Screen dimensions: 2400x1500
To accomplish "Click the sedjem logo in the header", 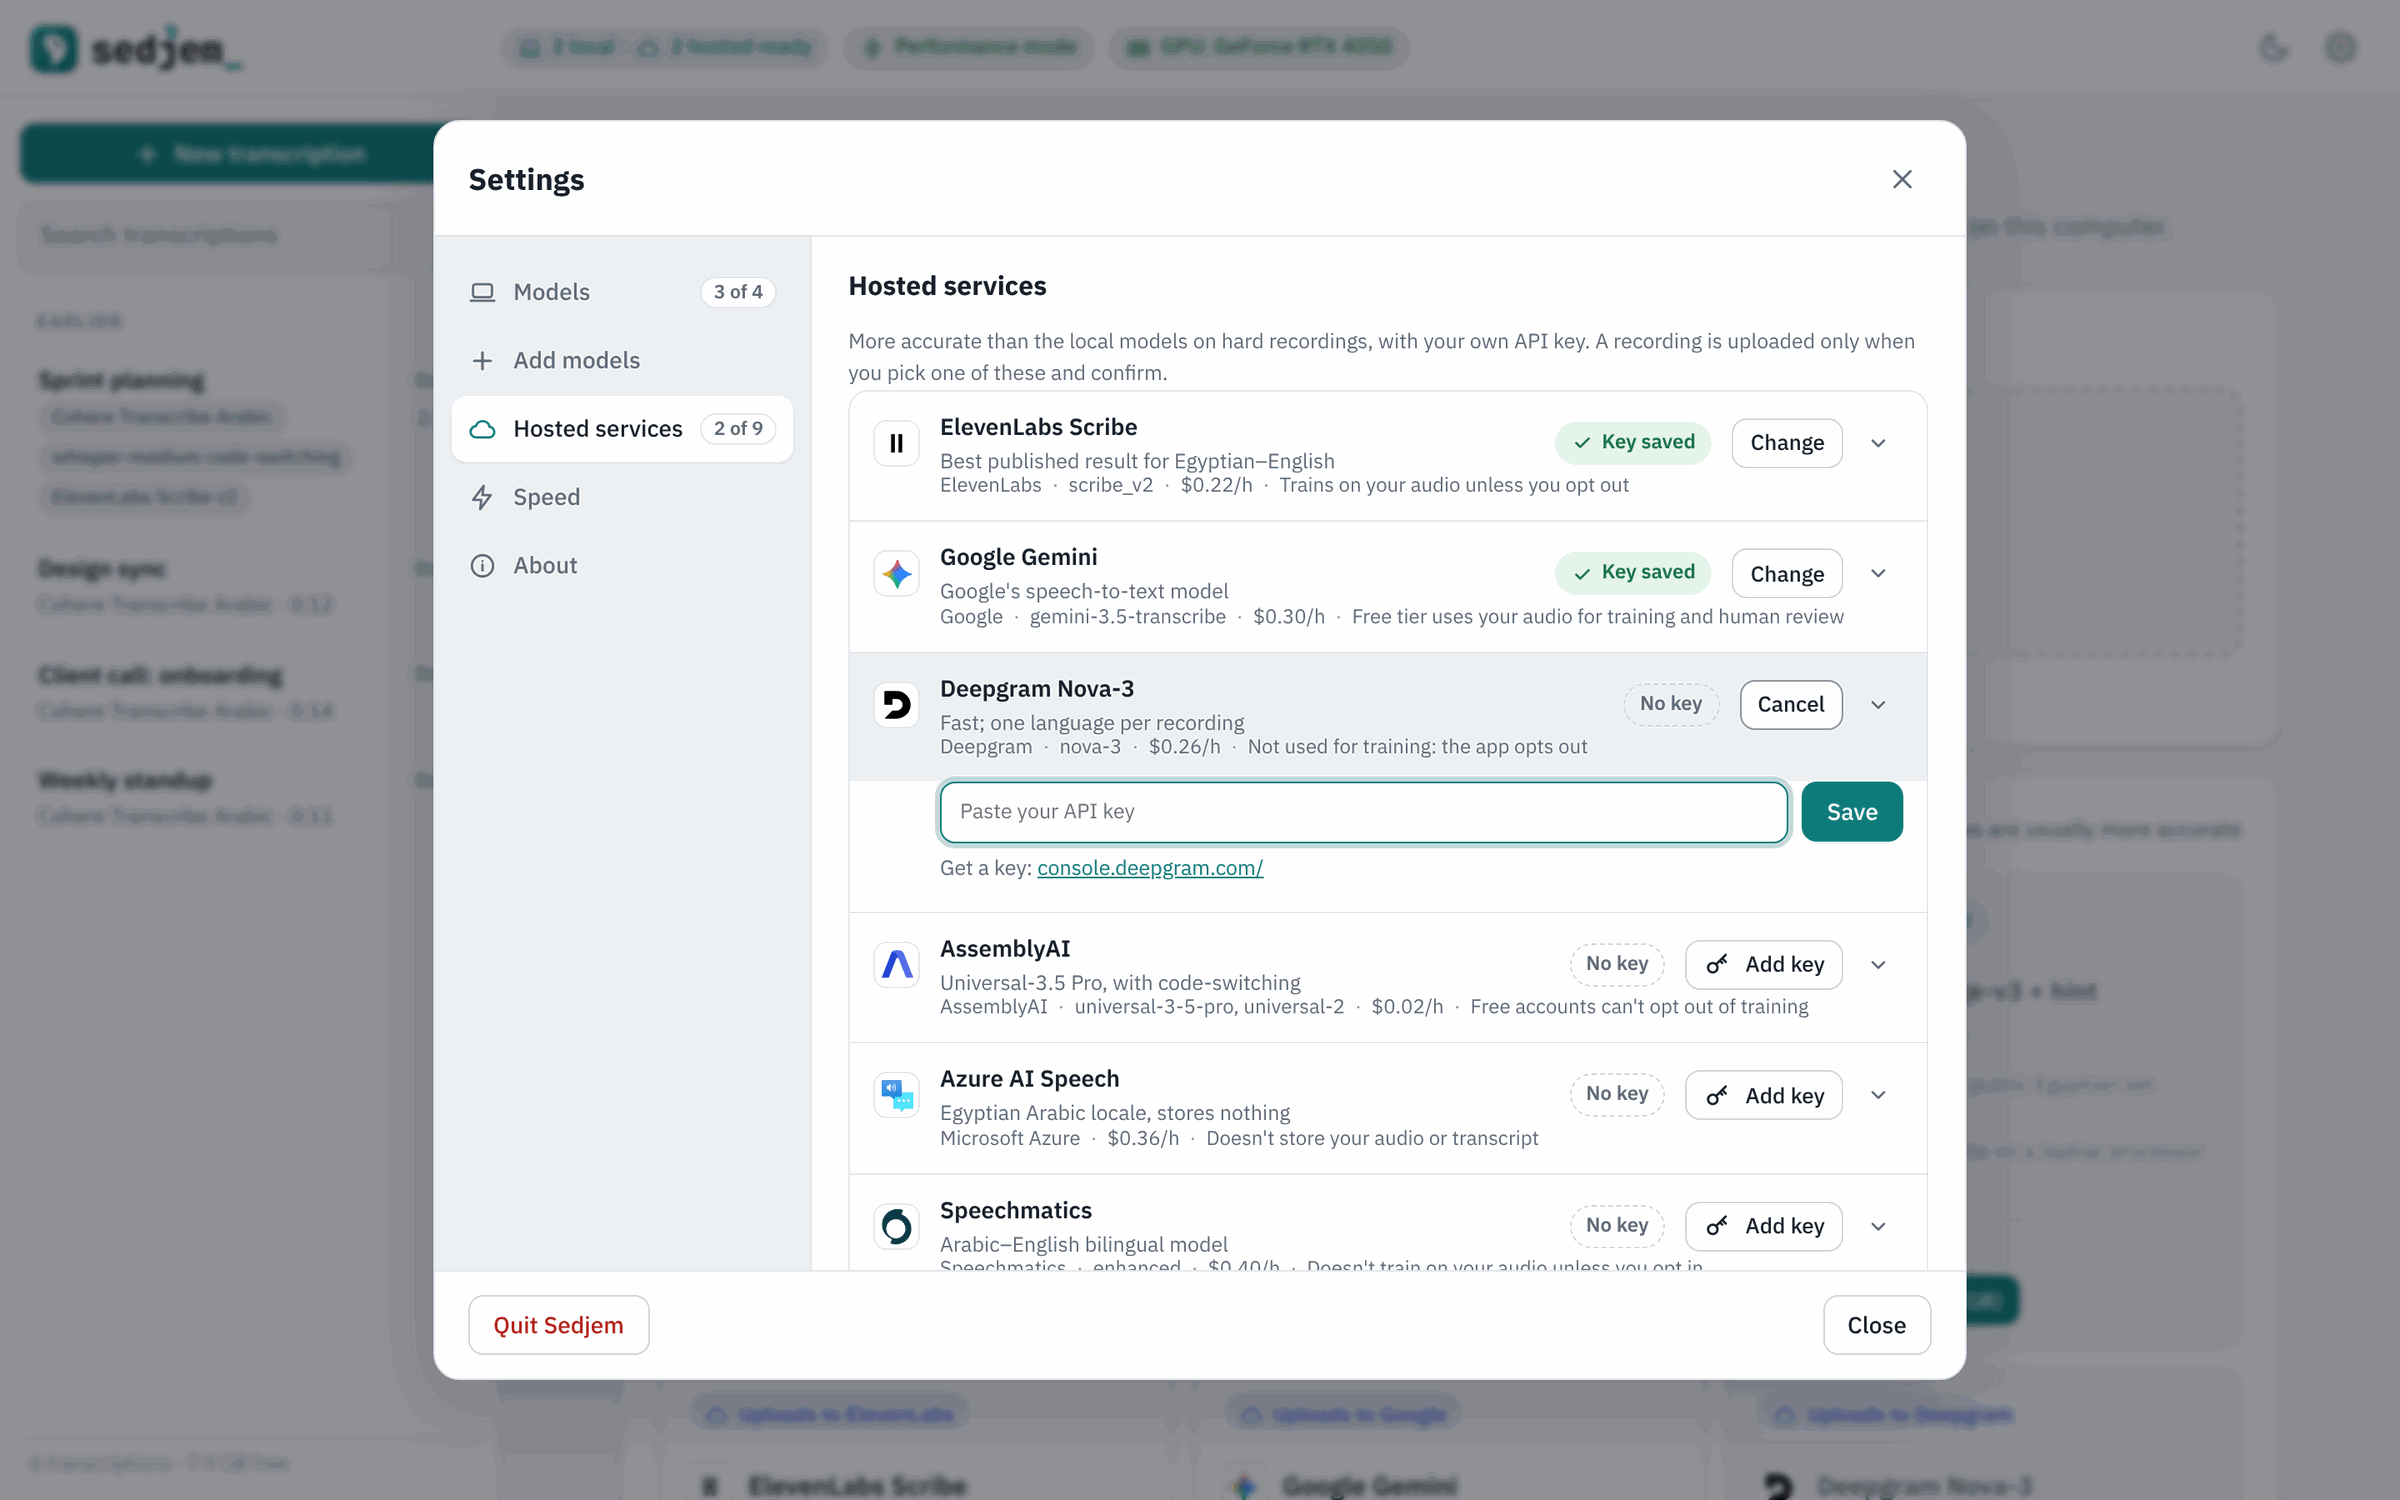I will pos(137,48).
